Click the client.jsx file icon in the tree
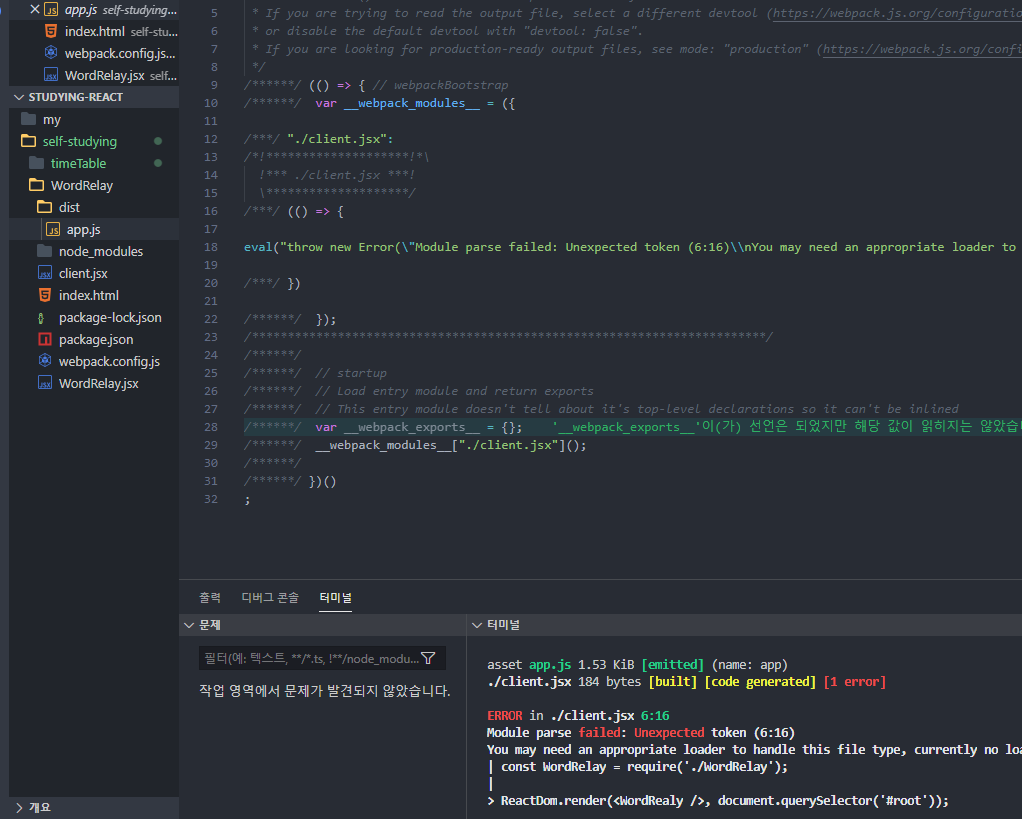The height and width of the screenshot is (819, 1022). pos(44,273)
